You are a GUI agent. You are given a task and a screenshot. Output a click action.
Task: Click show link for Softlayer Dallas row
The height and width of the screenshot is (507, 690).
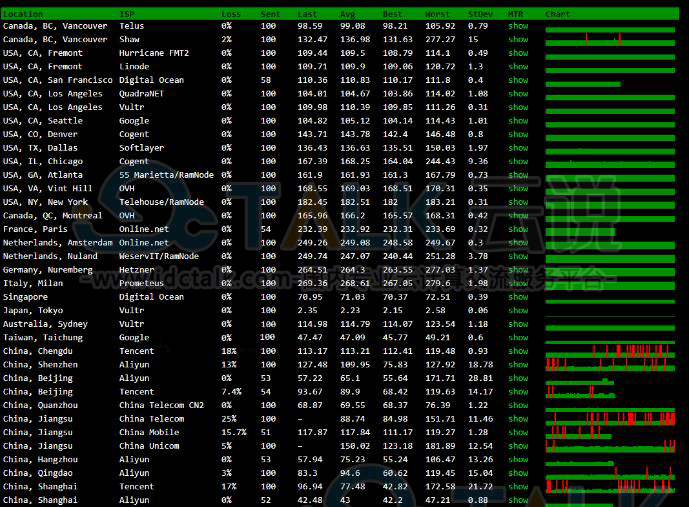(518, 148)
